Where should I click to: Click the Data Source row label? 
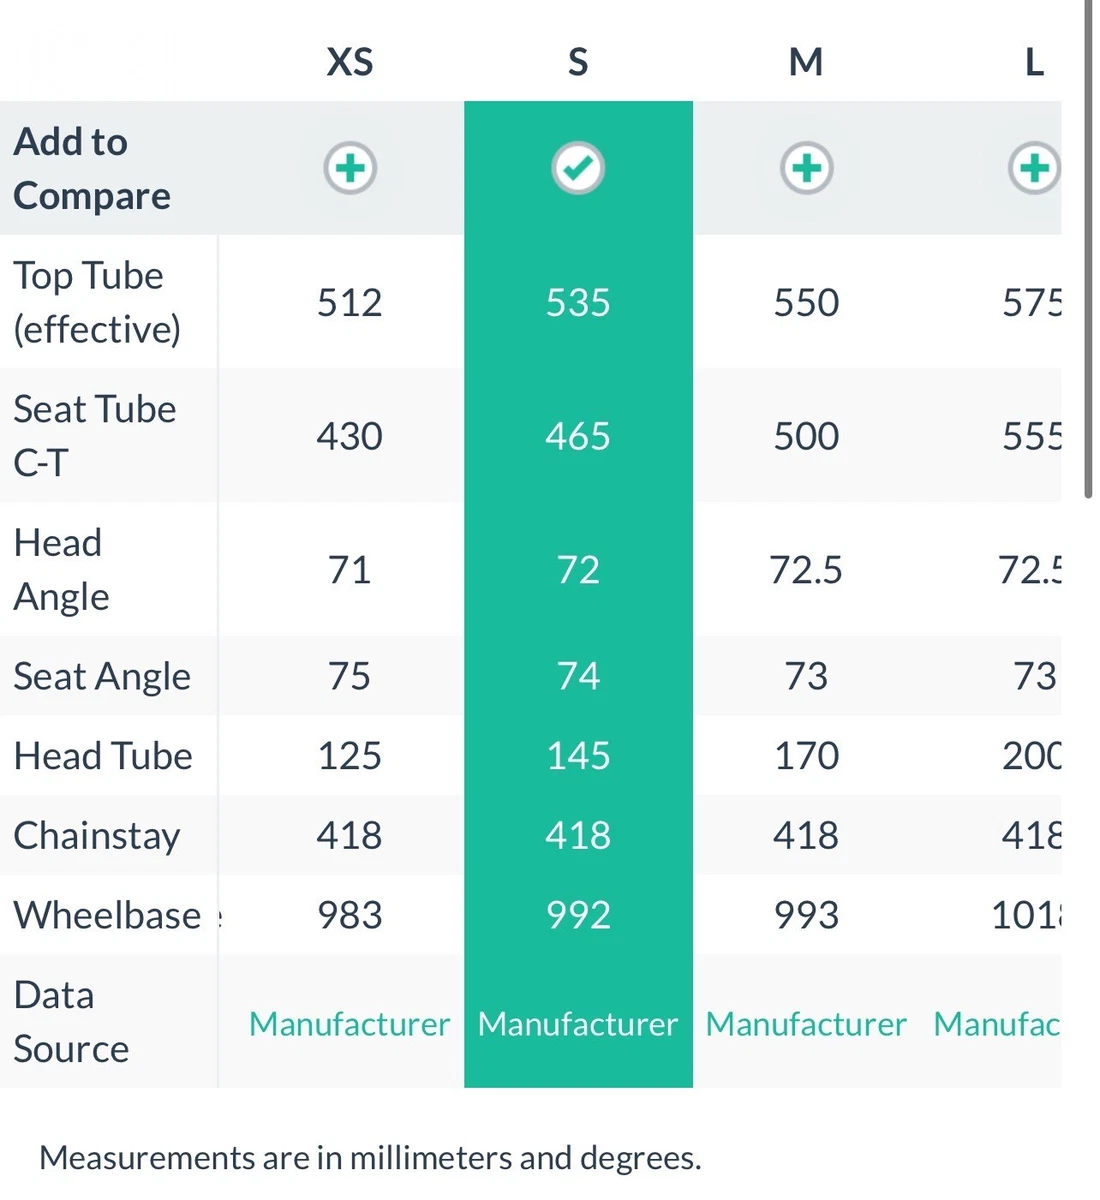[71, 1022]
